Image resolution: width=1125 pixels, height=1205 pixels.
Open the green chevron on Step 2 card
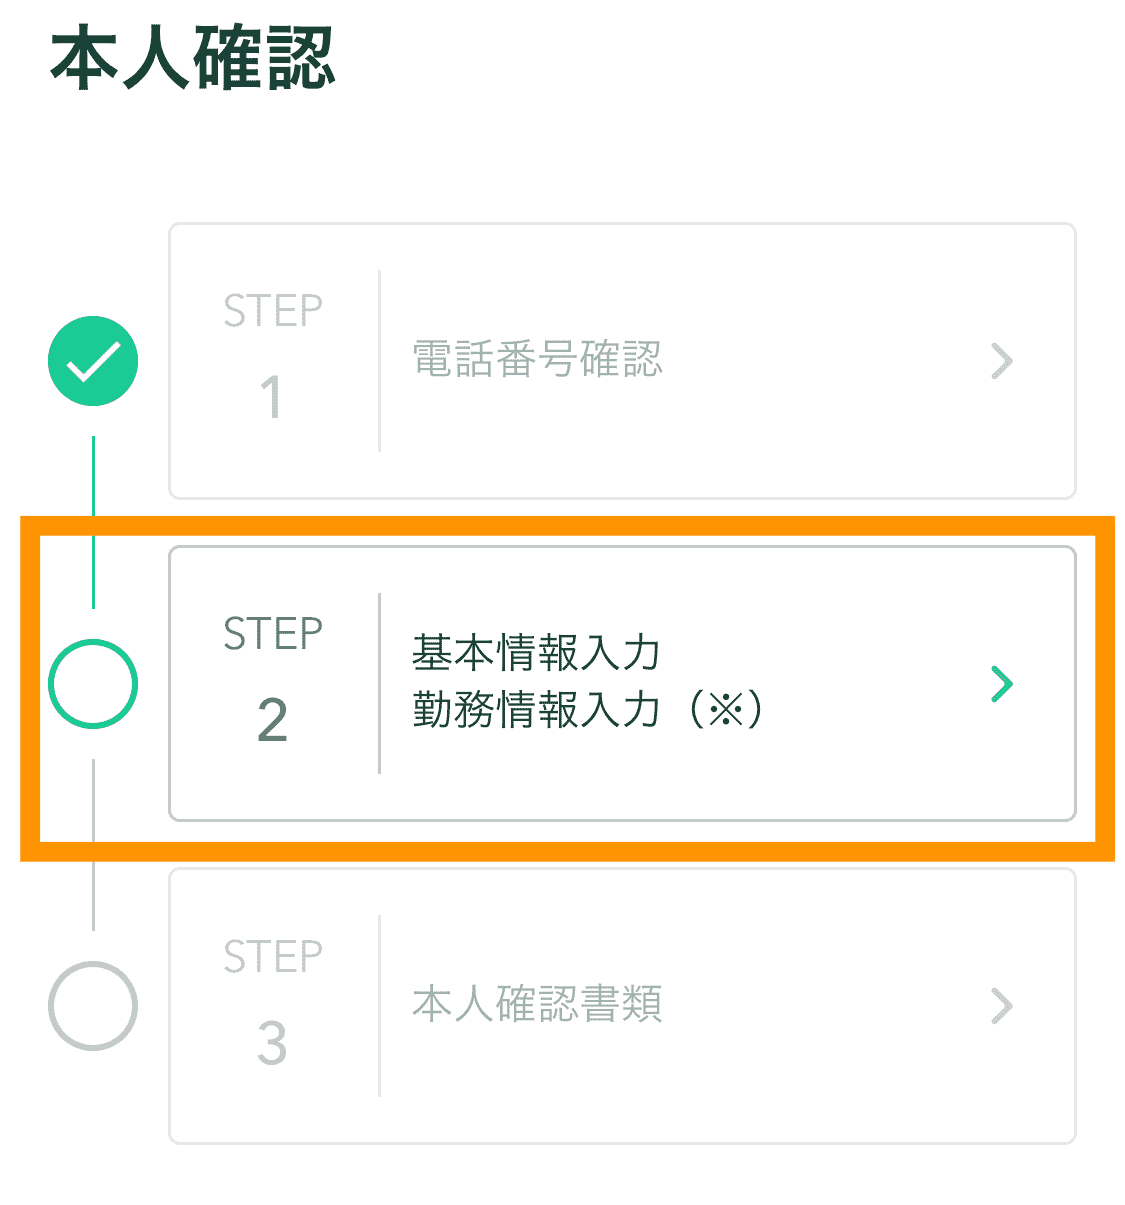pyautogui.click(x=1001, y=684)
